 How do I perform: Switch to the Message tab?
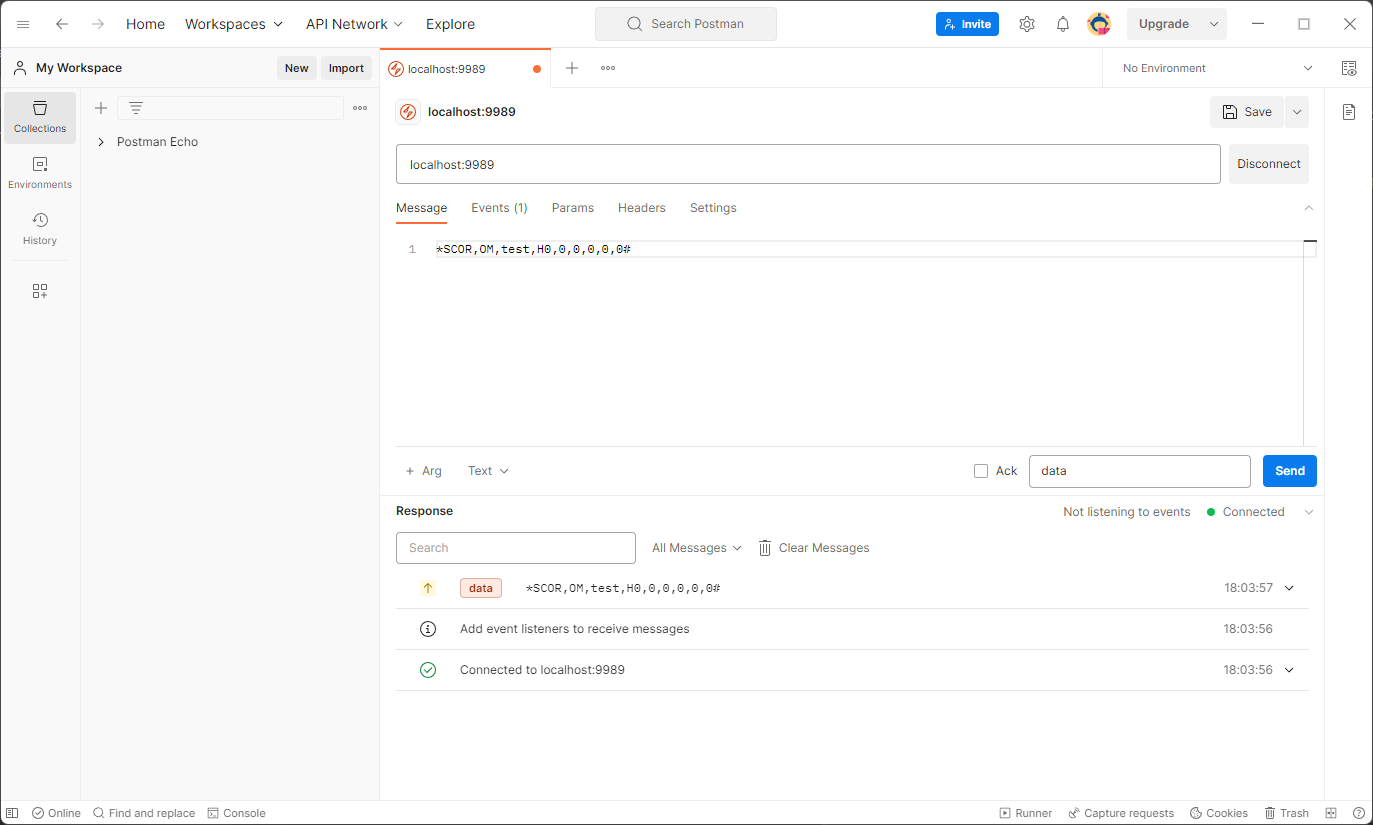point(422,208)
